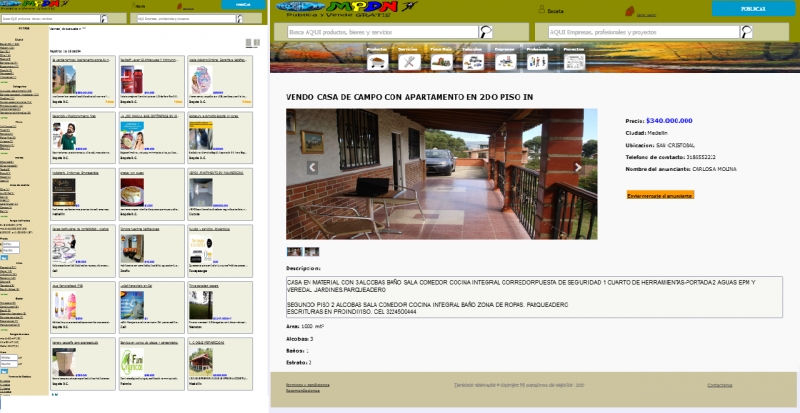Show the previous photo with the left carousel arrow
Screen dimensions: 800x413
coord(313,167)
